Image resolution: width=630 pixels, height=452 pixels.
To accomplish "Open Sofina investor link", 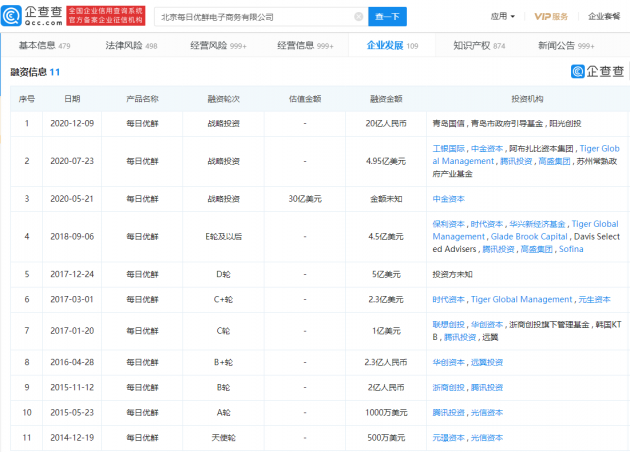I will 571,249.
